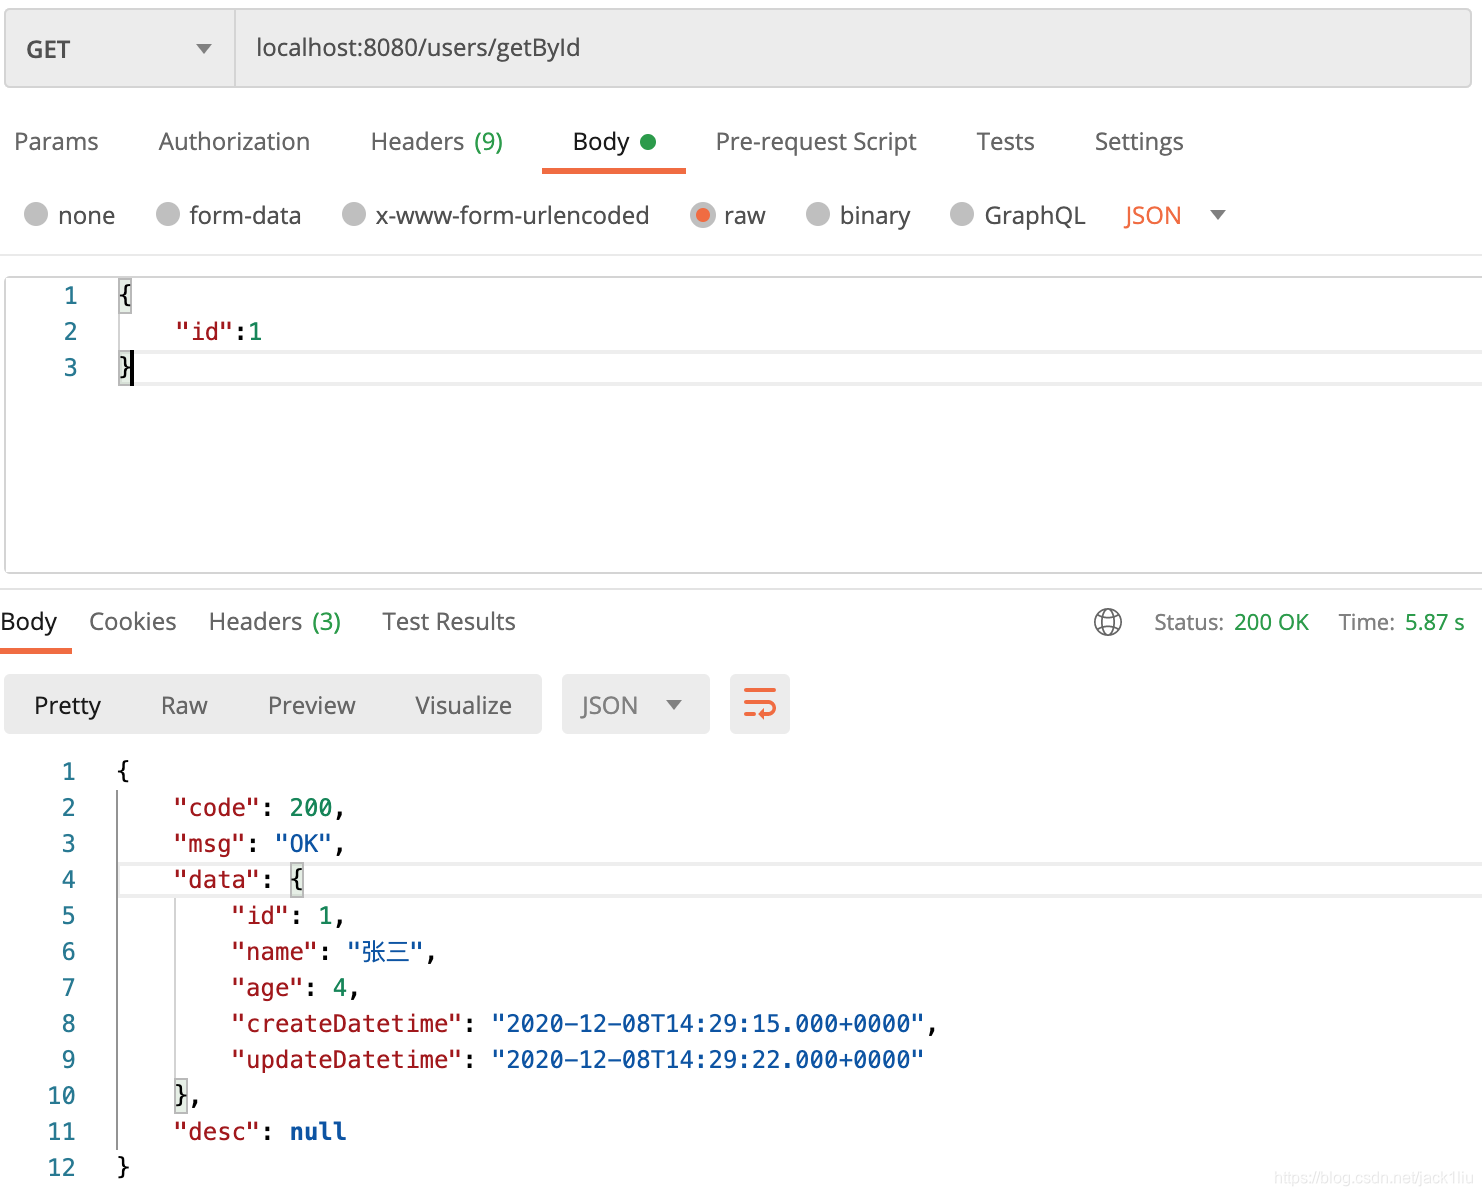The image size is (1482, 1196).
Task: Select the response Body tab
Action: [29, 622]
